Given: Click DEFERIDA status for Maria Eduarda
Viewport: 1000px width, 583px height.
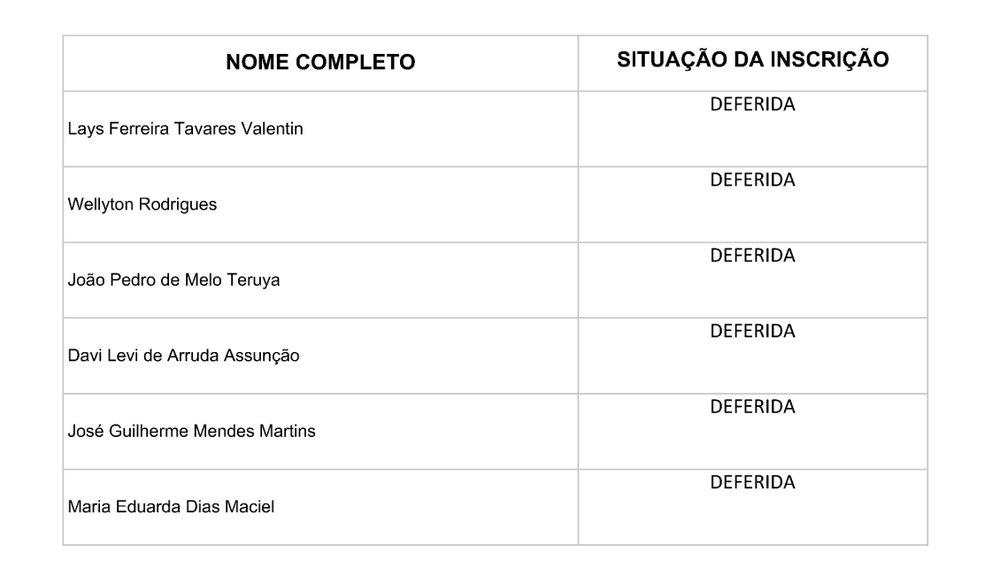Looking at the screenshot, I should coord(753,482).
